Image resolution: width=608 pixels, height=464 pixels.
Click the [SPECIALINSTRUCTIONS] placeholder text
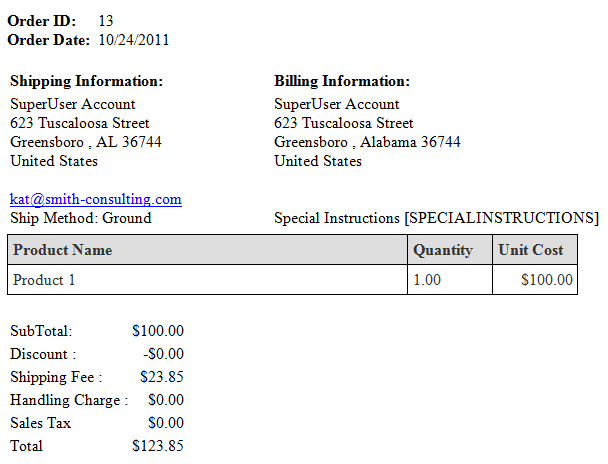tap(502, 218)
